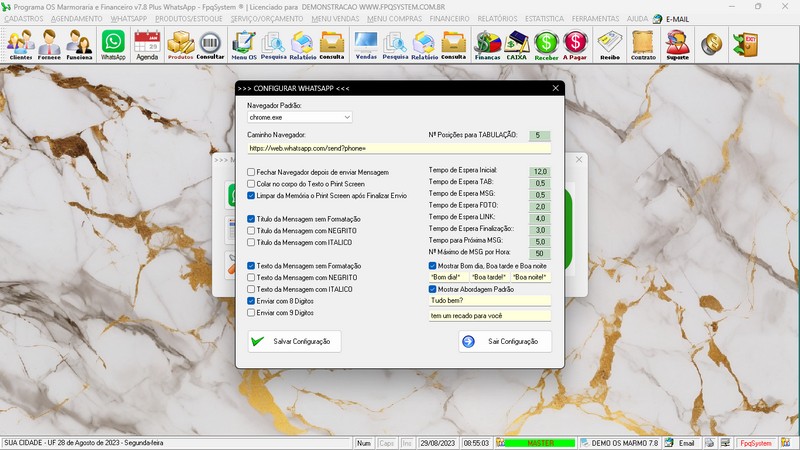Enable Enviar com 9 Dígitos
Screen dimensions: 800x450
pyautogui.click(x=251, y=313)
